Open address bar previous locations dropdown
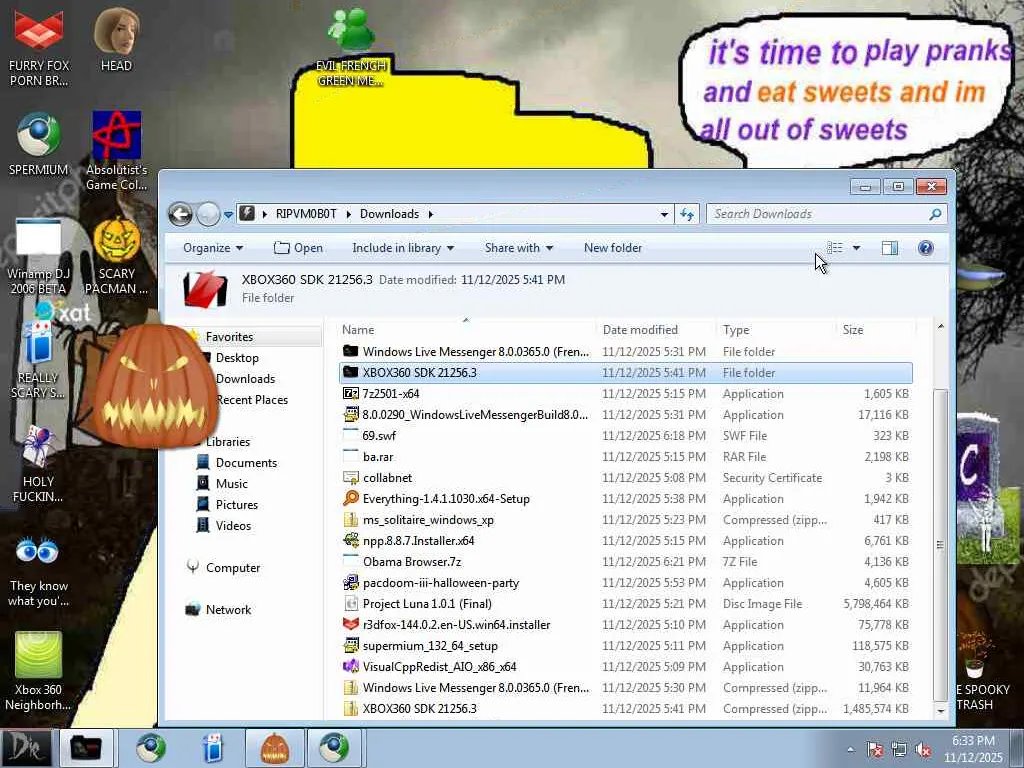1024x768 pixels. [x=664, y=214]
